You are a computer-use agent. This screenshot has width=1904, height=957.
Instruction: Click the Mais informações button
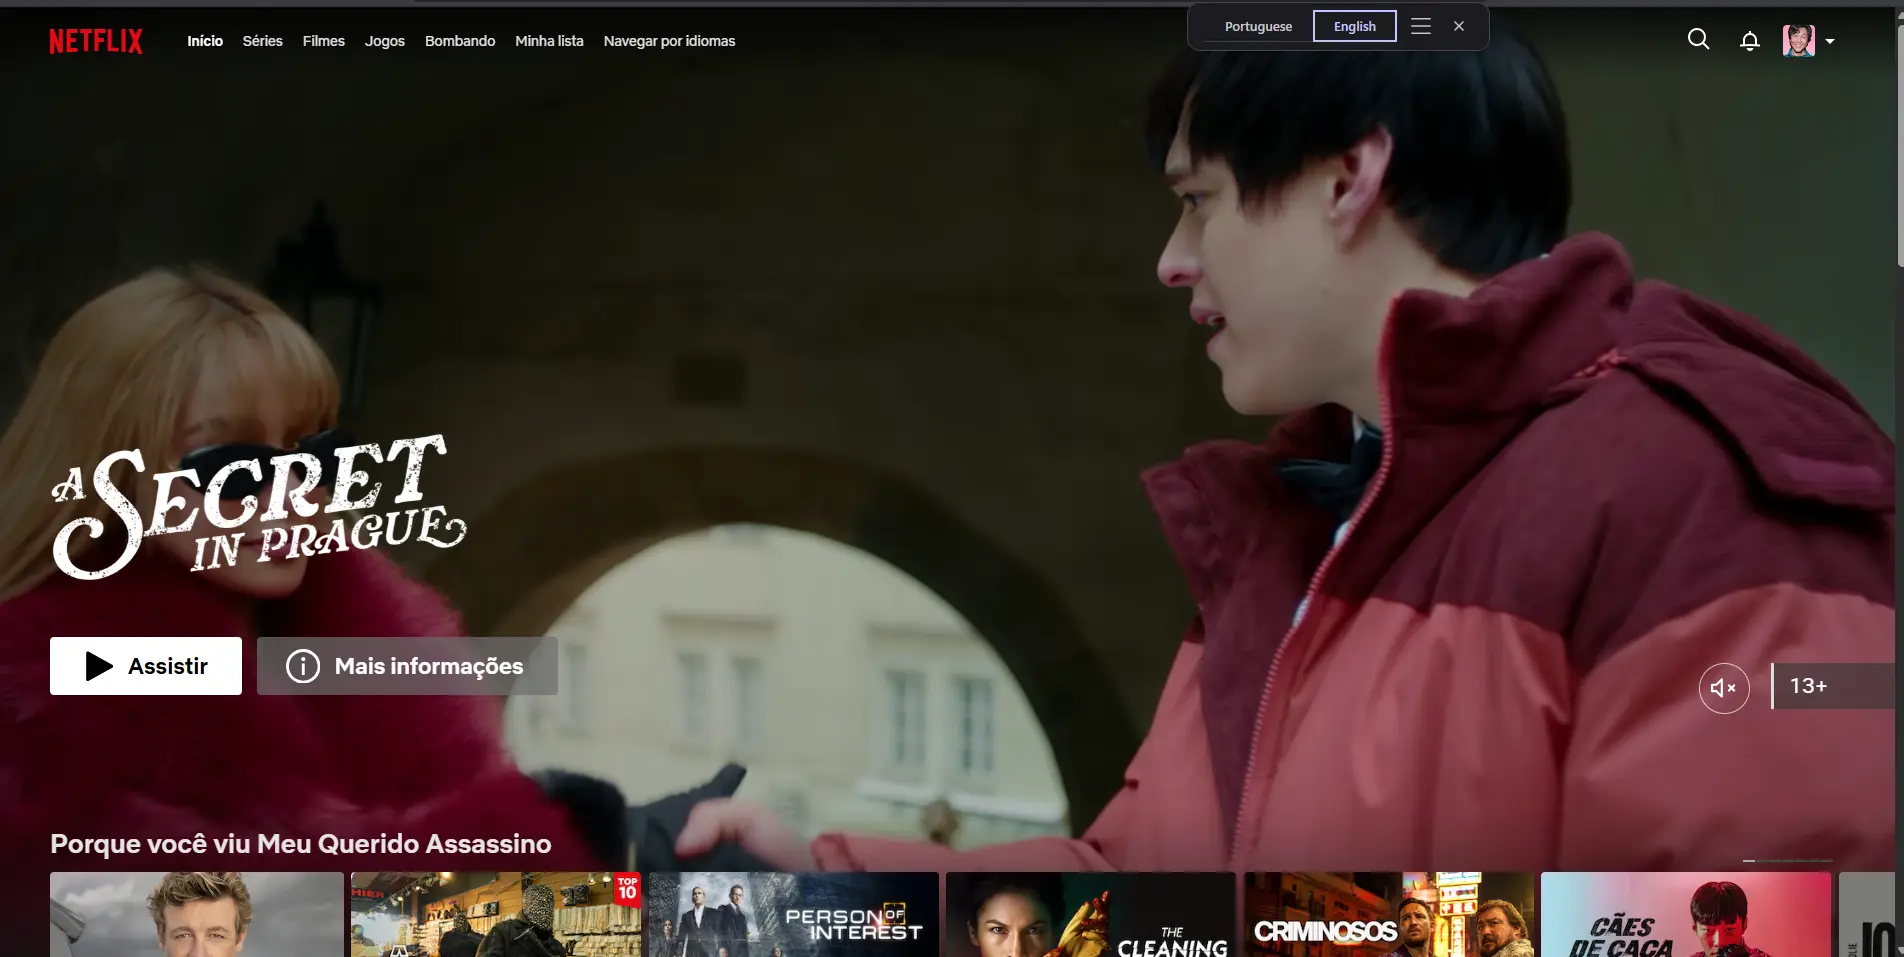(407, 666)
